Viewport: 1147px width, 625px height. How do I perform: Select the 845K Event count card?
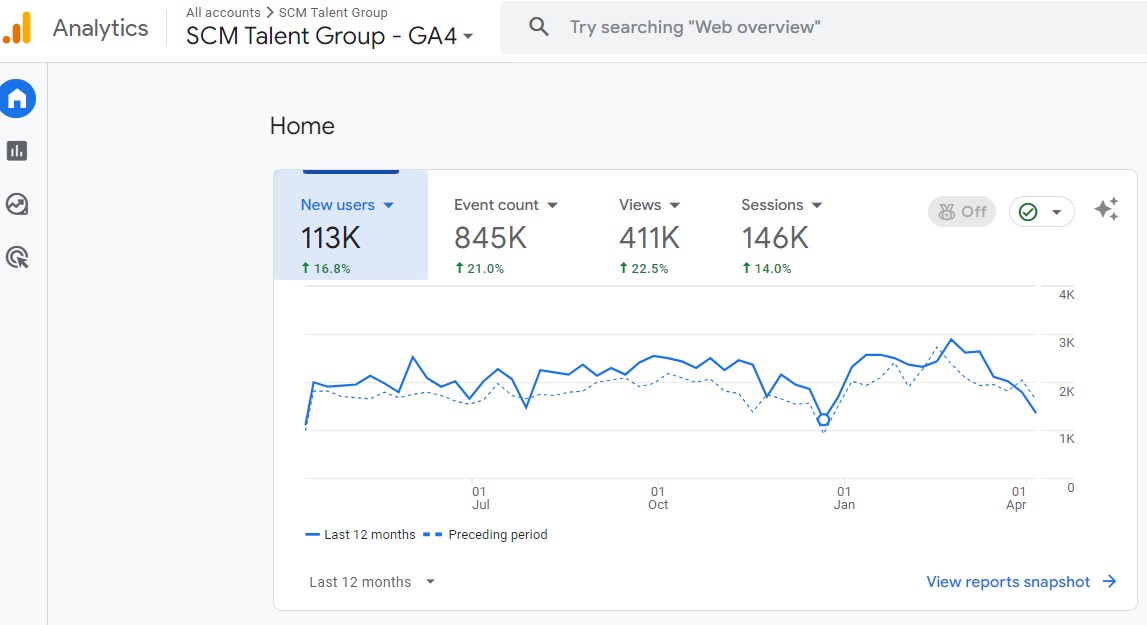click(x=506, y=236)
